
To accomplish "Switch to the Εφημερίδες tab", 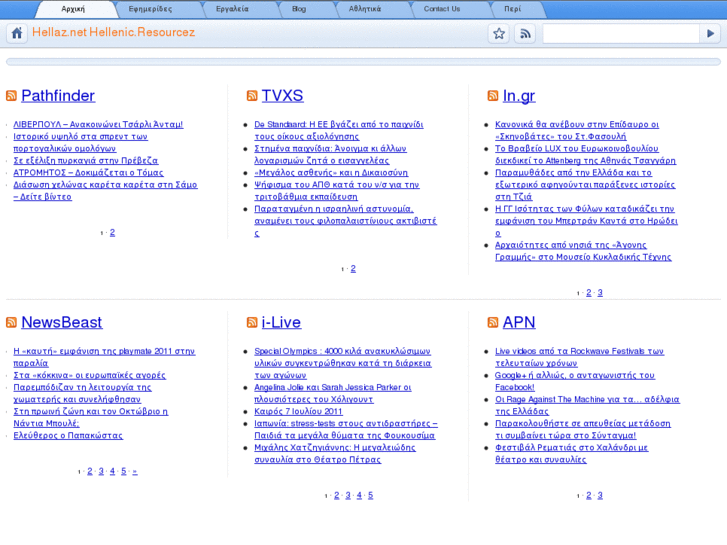I will click(150, 9).
